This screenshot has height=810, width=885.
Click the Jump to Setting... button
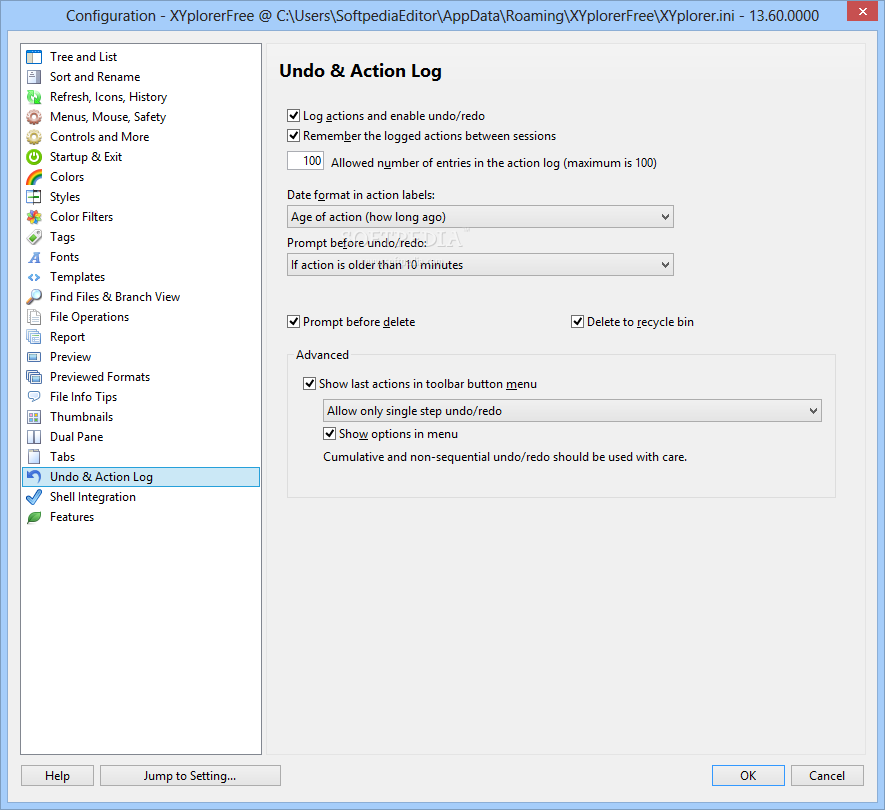pos(190,776)
